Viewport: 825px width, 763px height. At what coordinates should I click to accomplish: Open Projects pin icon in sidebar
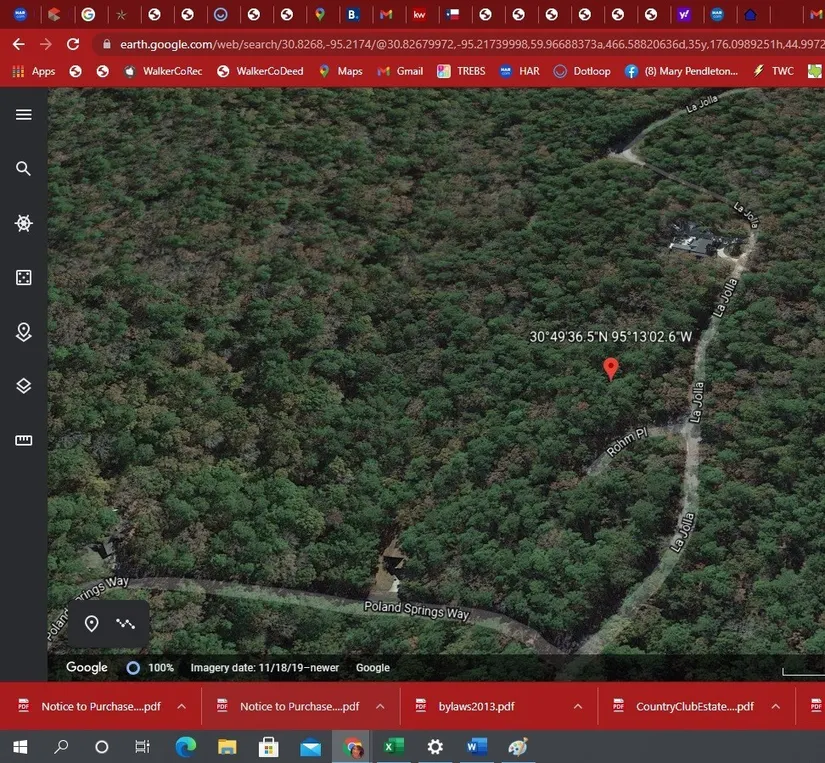[x=24, y=332]
